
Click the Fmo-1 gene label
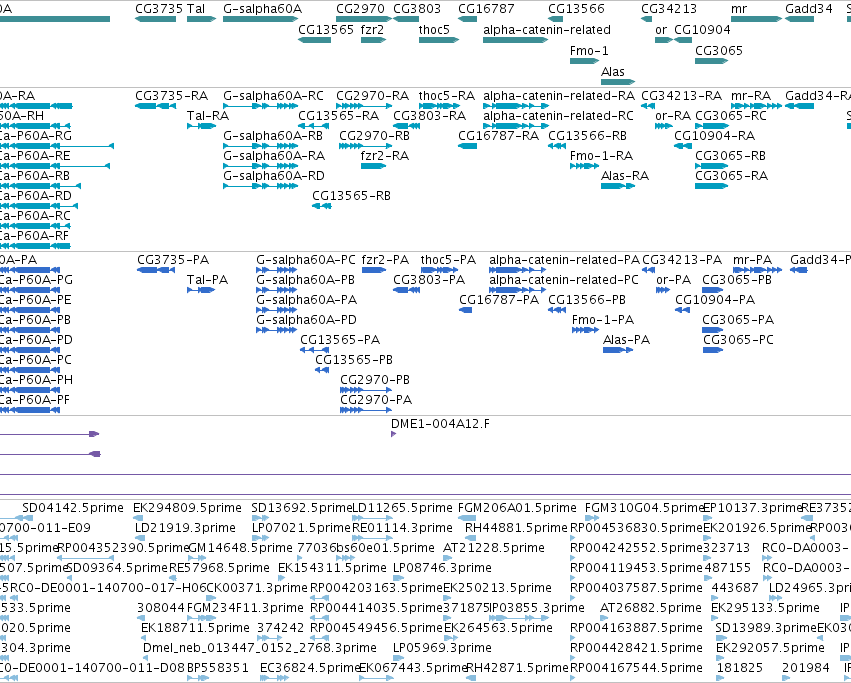pos(589,50)
